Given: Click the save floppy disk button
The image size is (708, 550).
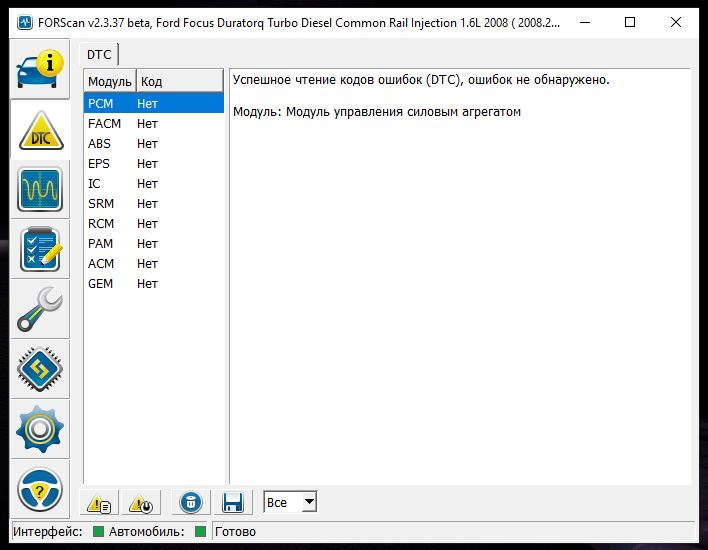Looking at the screenshot, I should 233,503.
